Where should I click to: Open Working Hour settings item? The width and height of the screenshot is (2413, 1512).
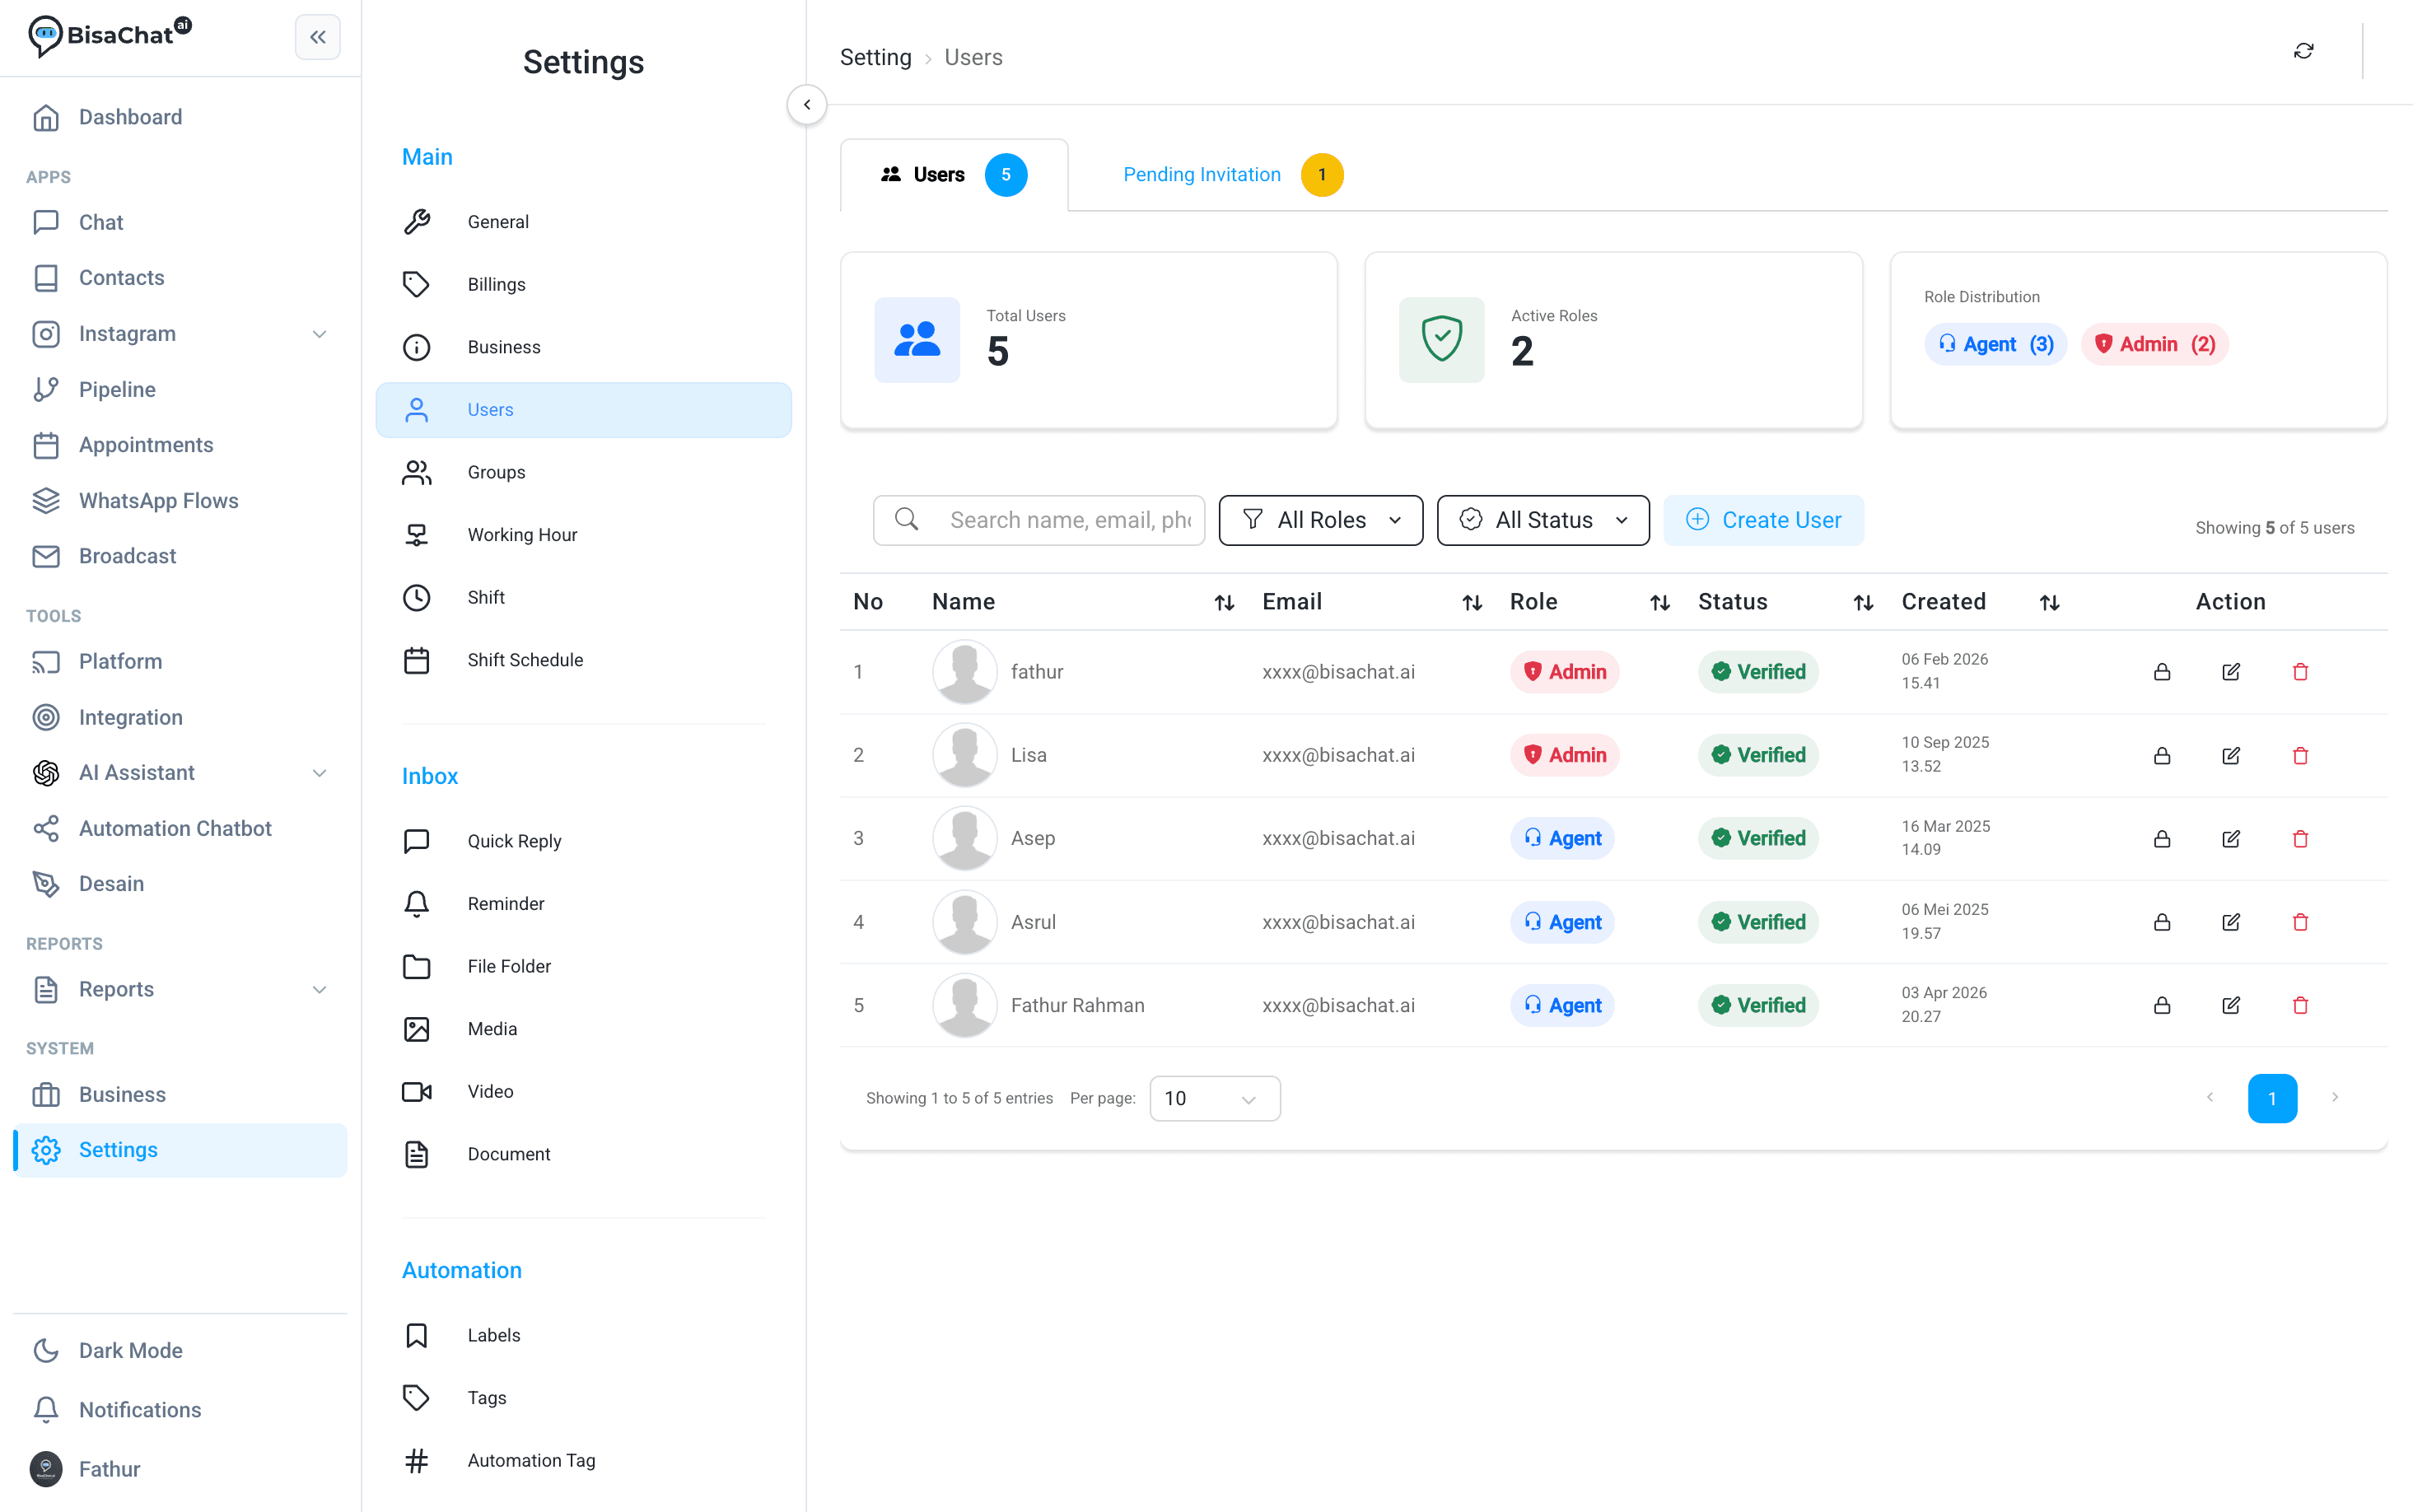pos(583,535)
